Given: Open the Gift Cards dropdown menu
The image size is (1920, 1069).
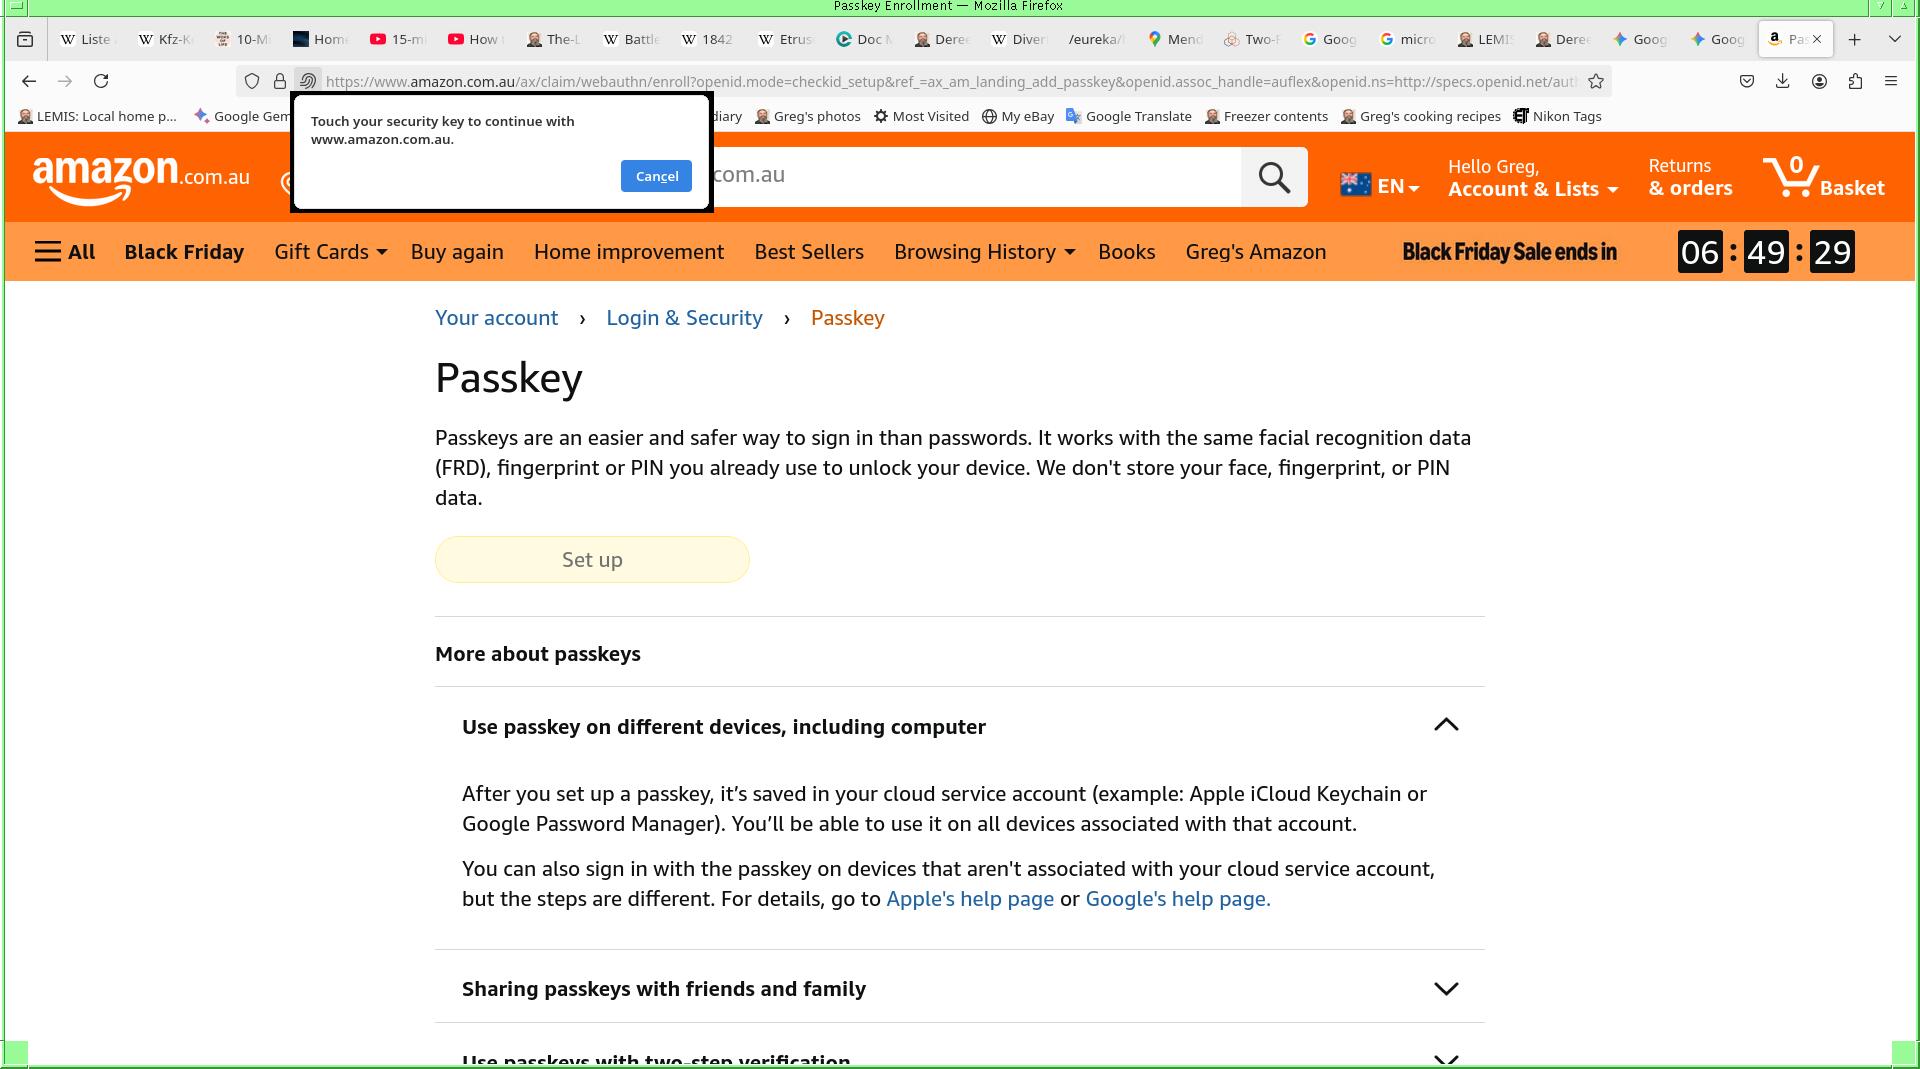Looking at the screenshot, I should 330,252.
